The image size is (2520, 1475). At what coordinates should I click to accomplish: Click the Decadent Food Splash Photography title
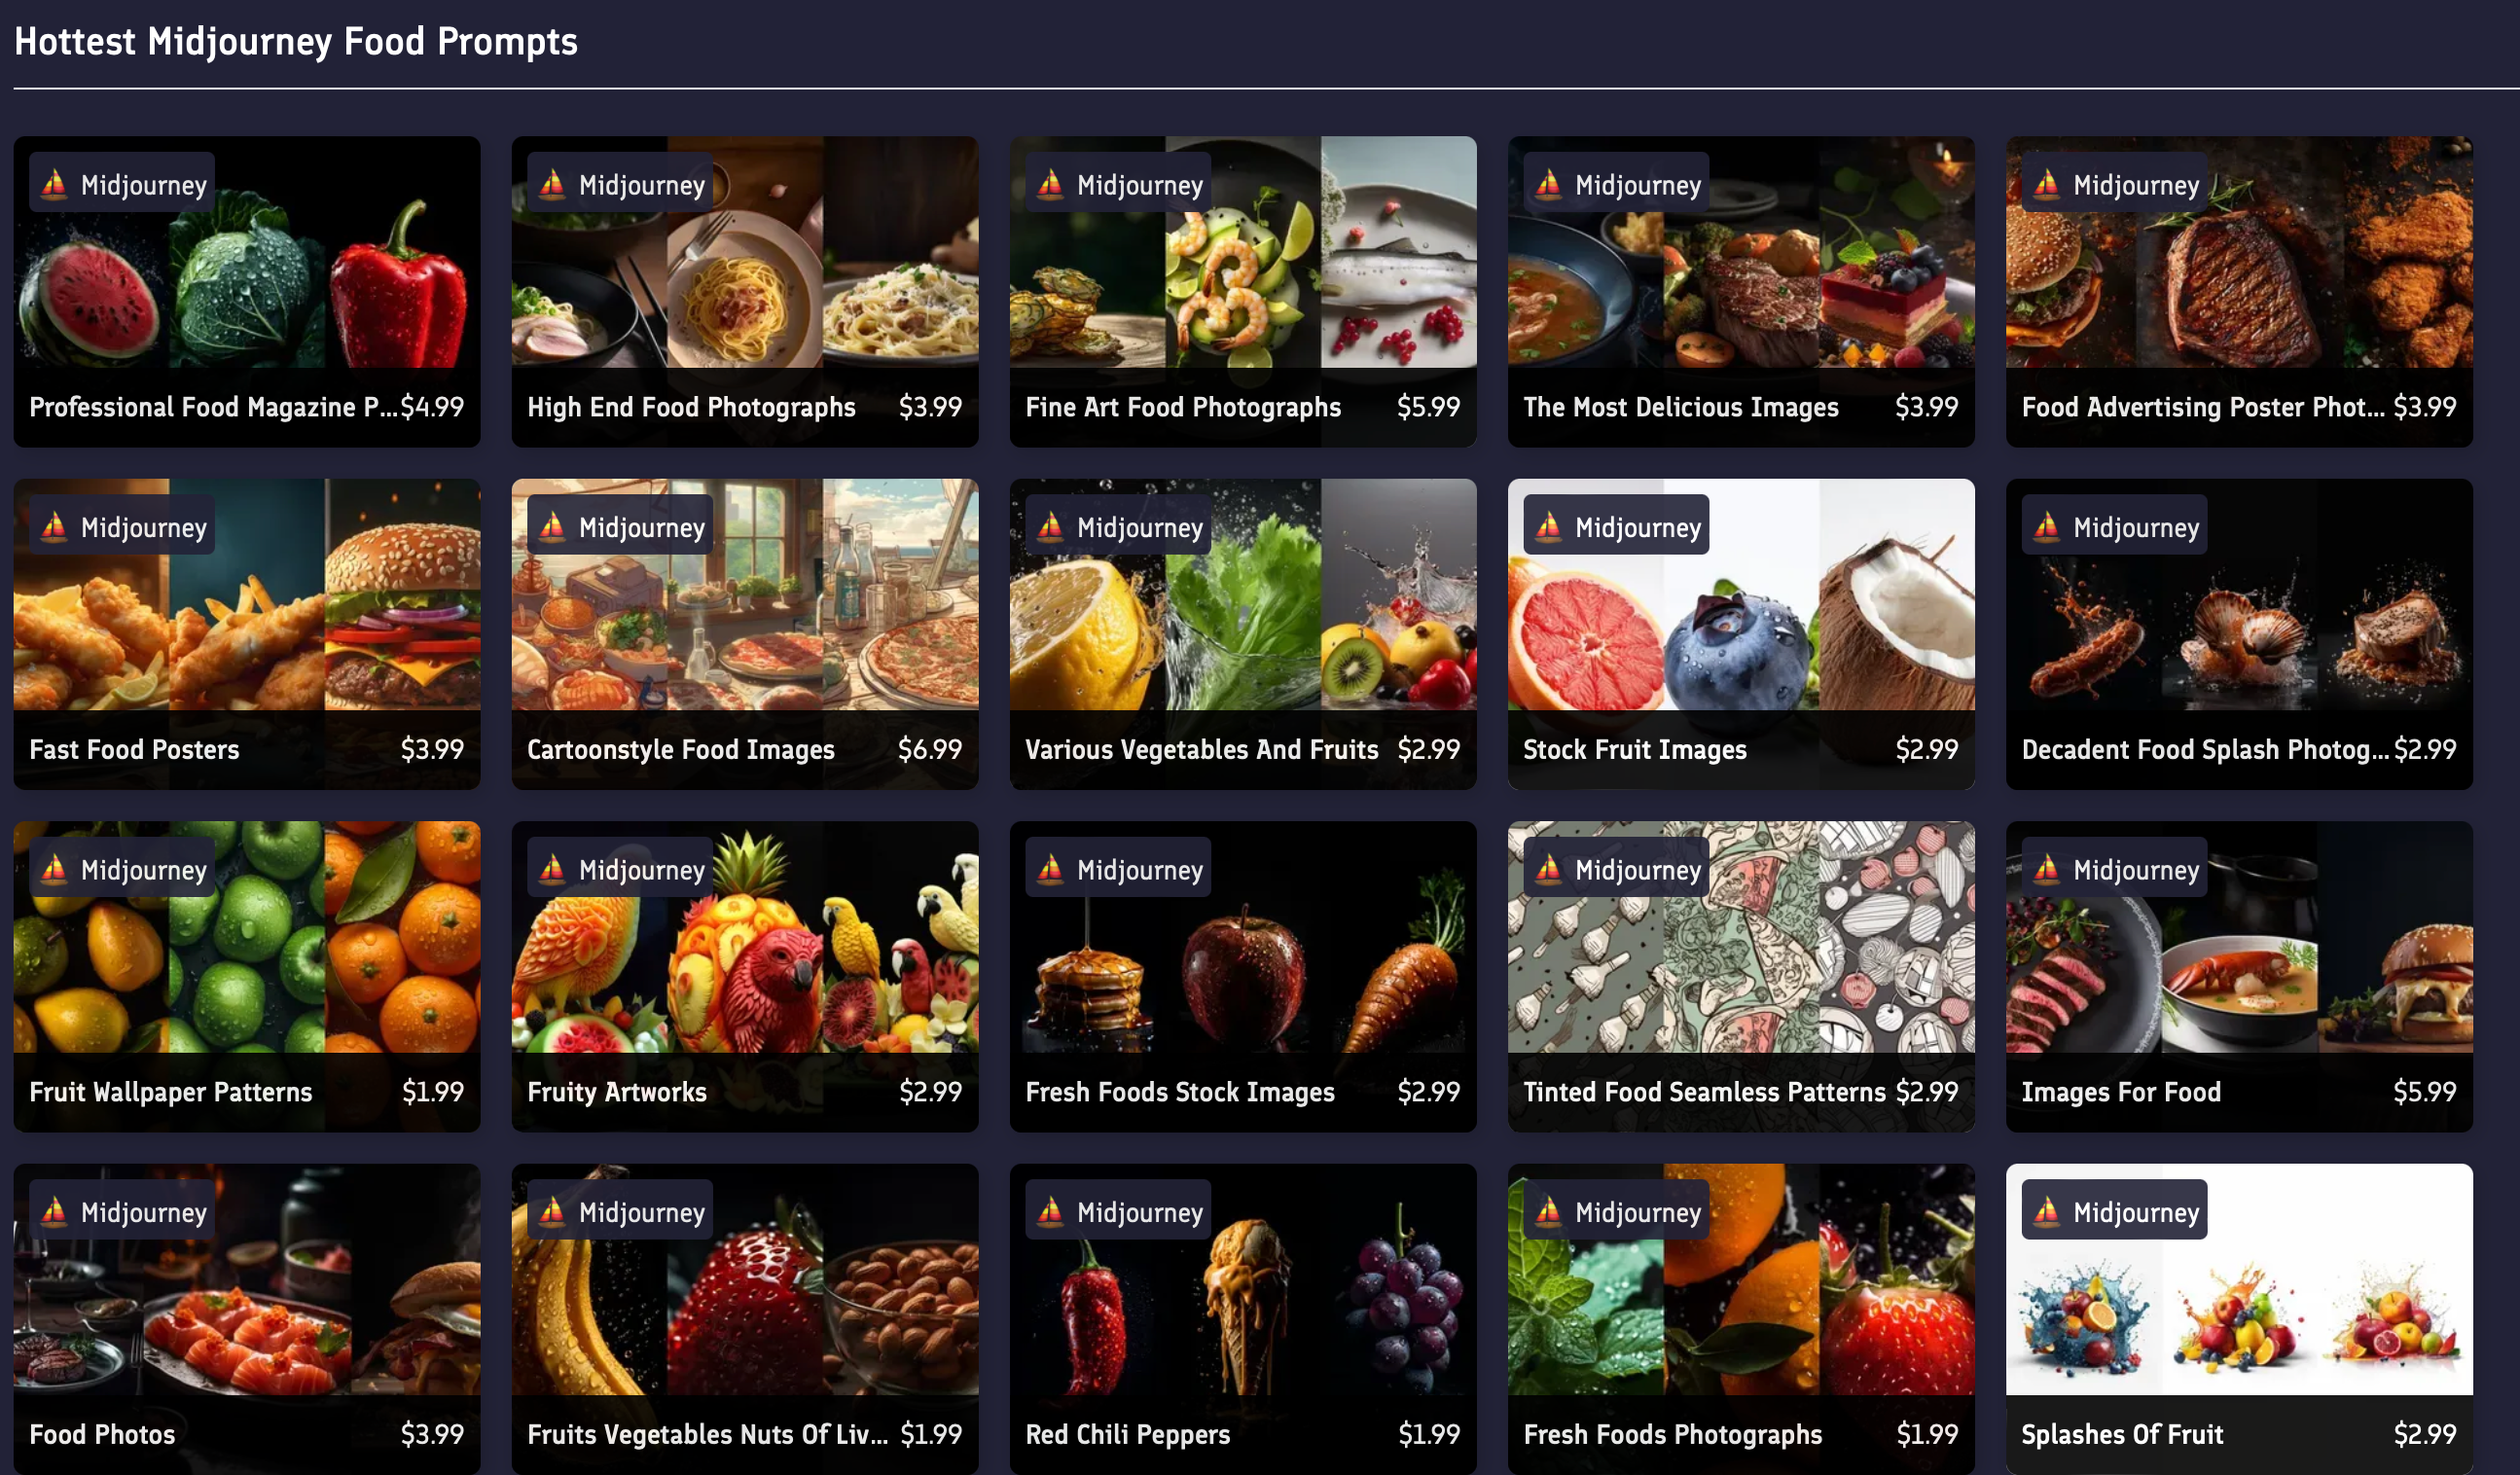point(2204,750)
